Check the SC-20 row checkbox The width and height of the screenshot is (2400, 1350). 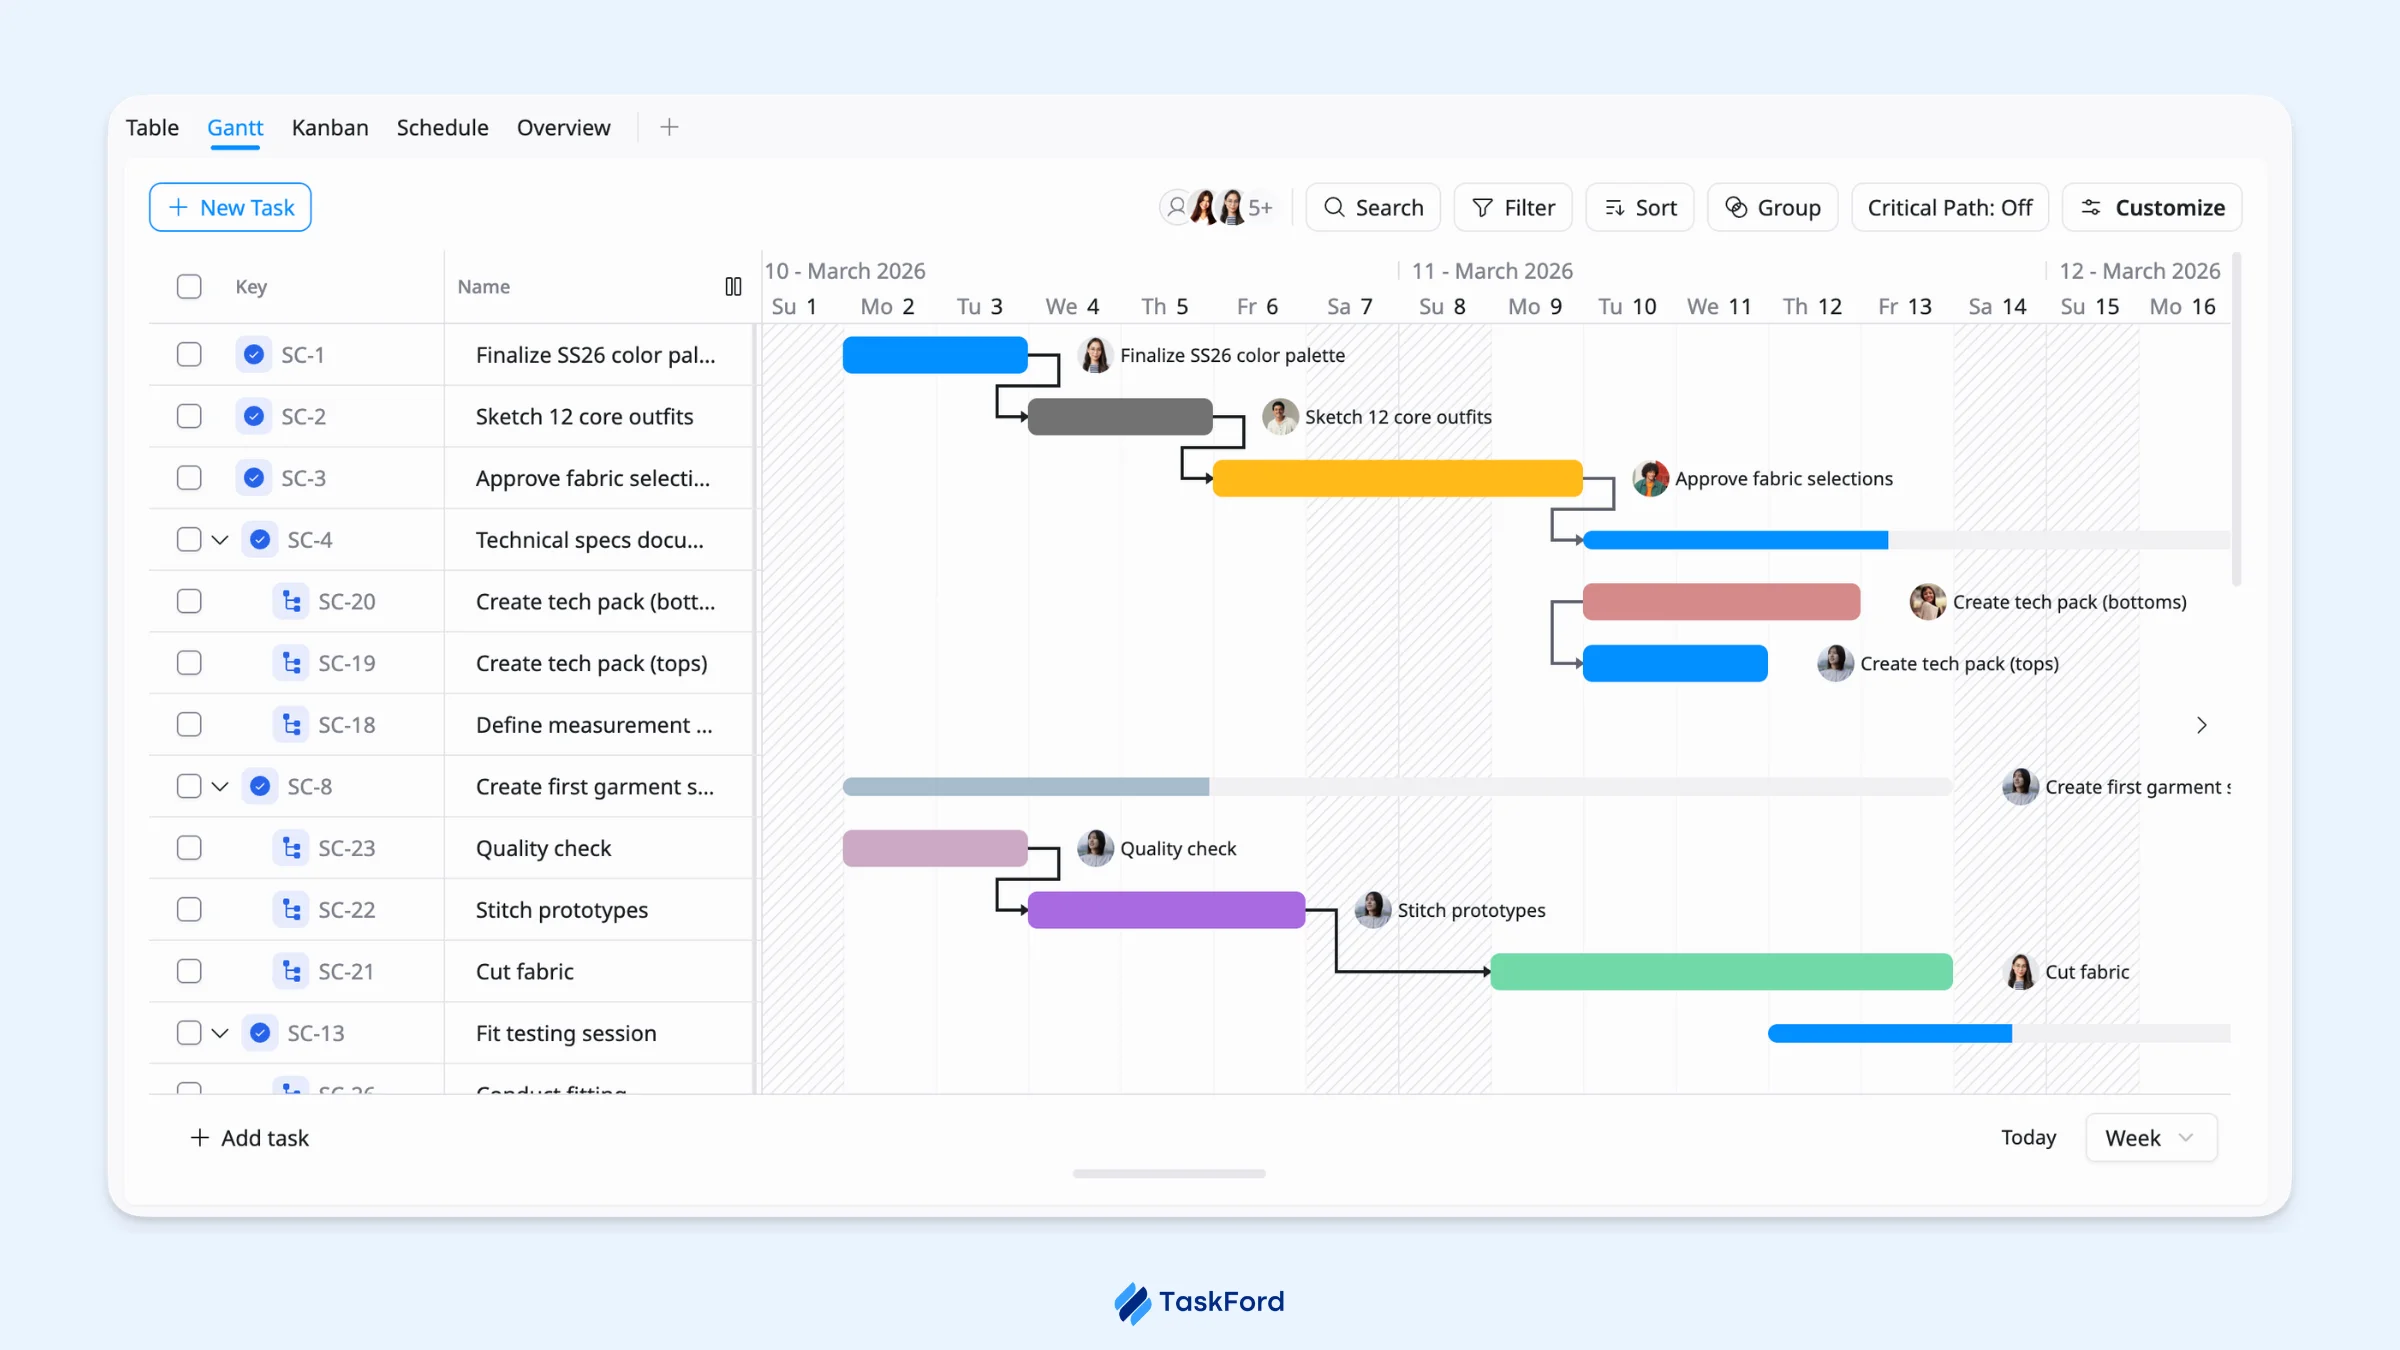tap(189, 601)
